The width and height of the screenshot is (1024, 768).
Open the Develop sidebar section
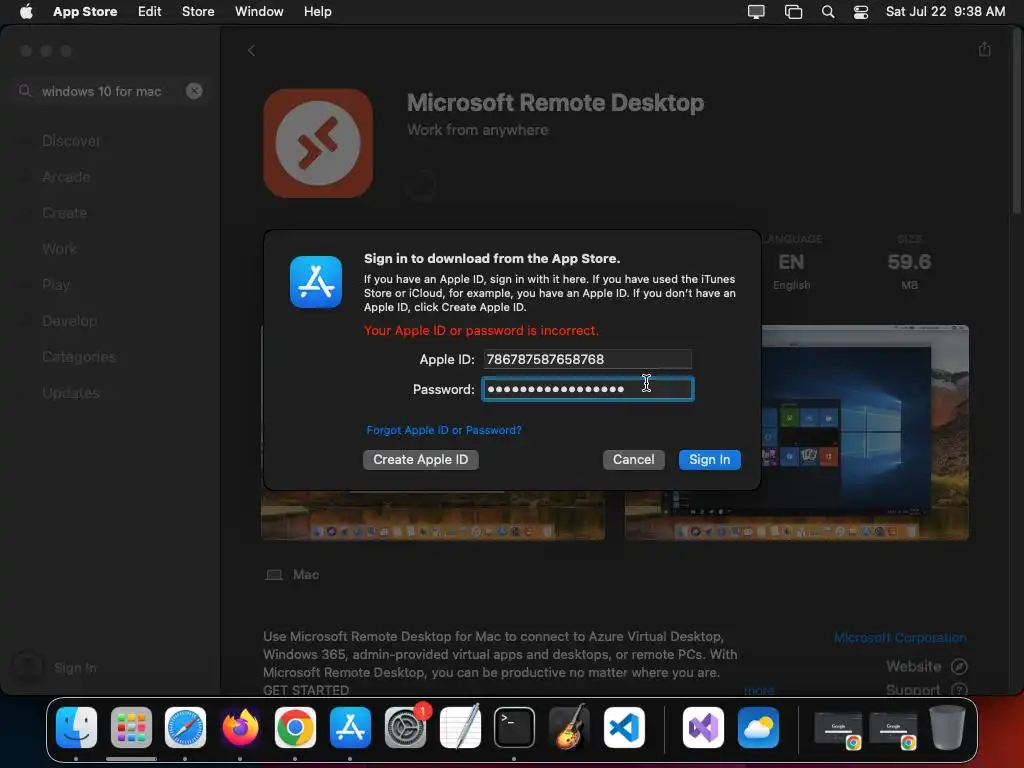tap(69, 321)
